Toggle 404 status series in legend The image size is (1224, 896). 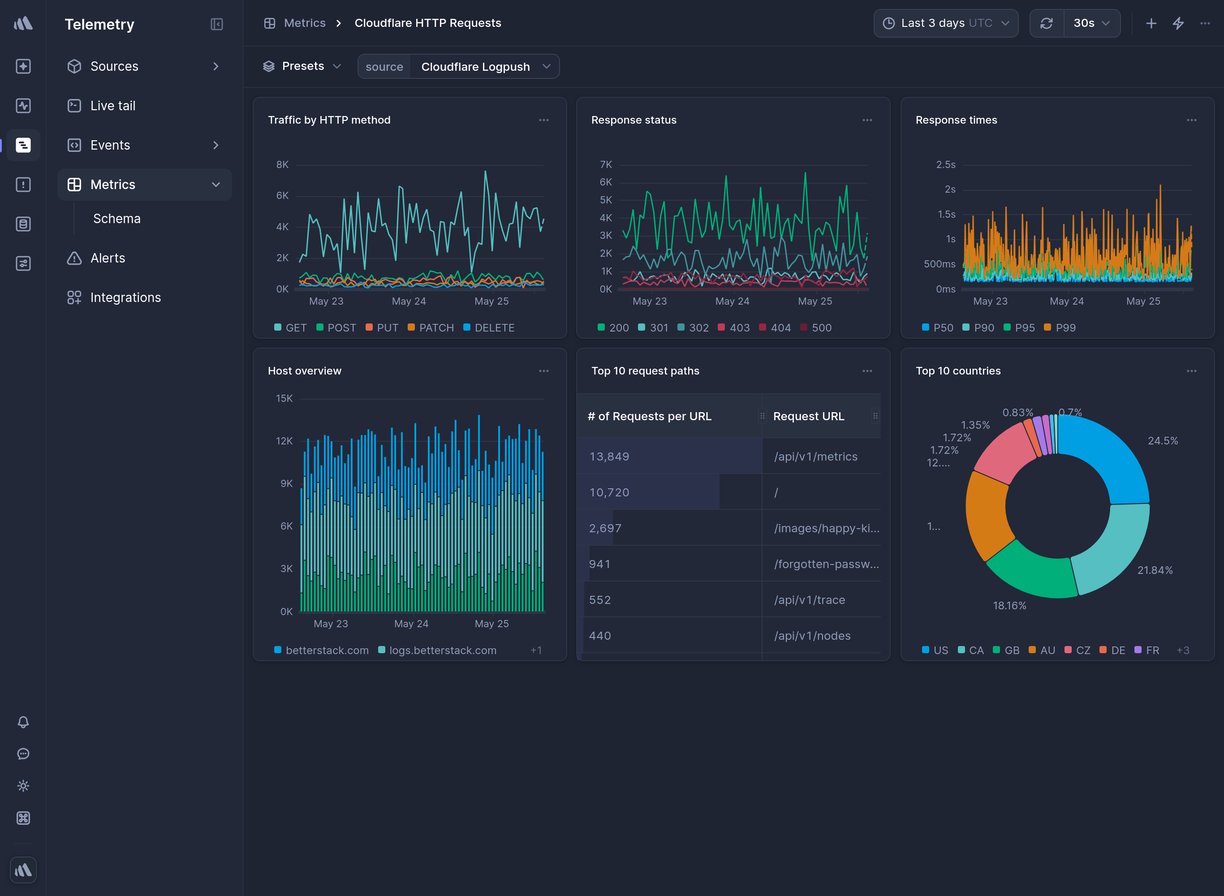pyautogui.click(x=775, y=328)
